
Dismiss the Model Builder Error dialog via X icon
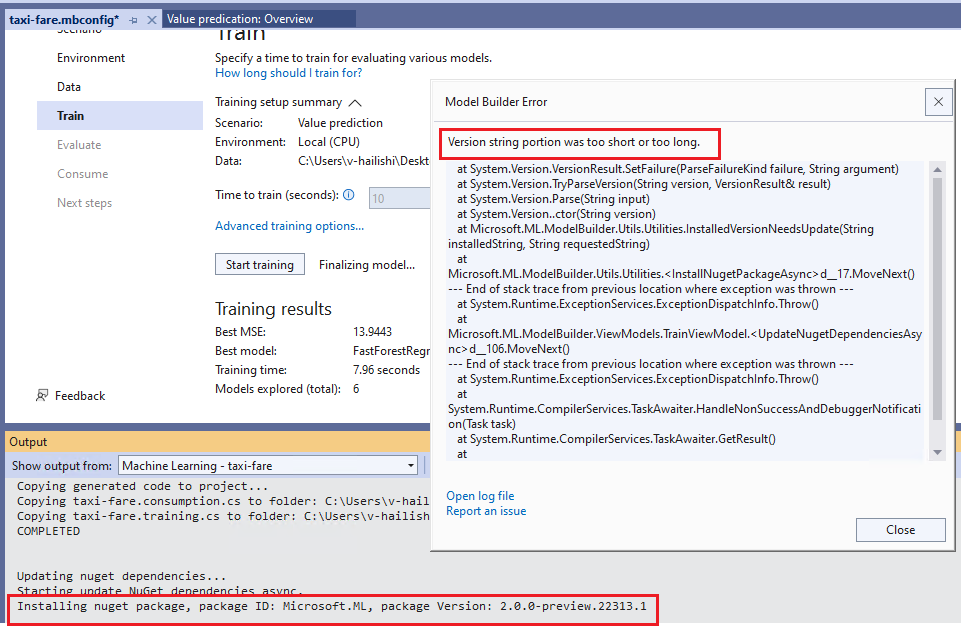(938, 101)
